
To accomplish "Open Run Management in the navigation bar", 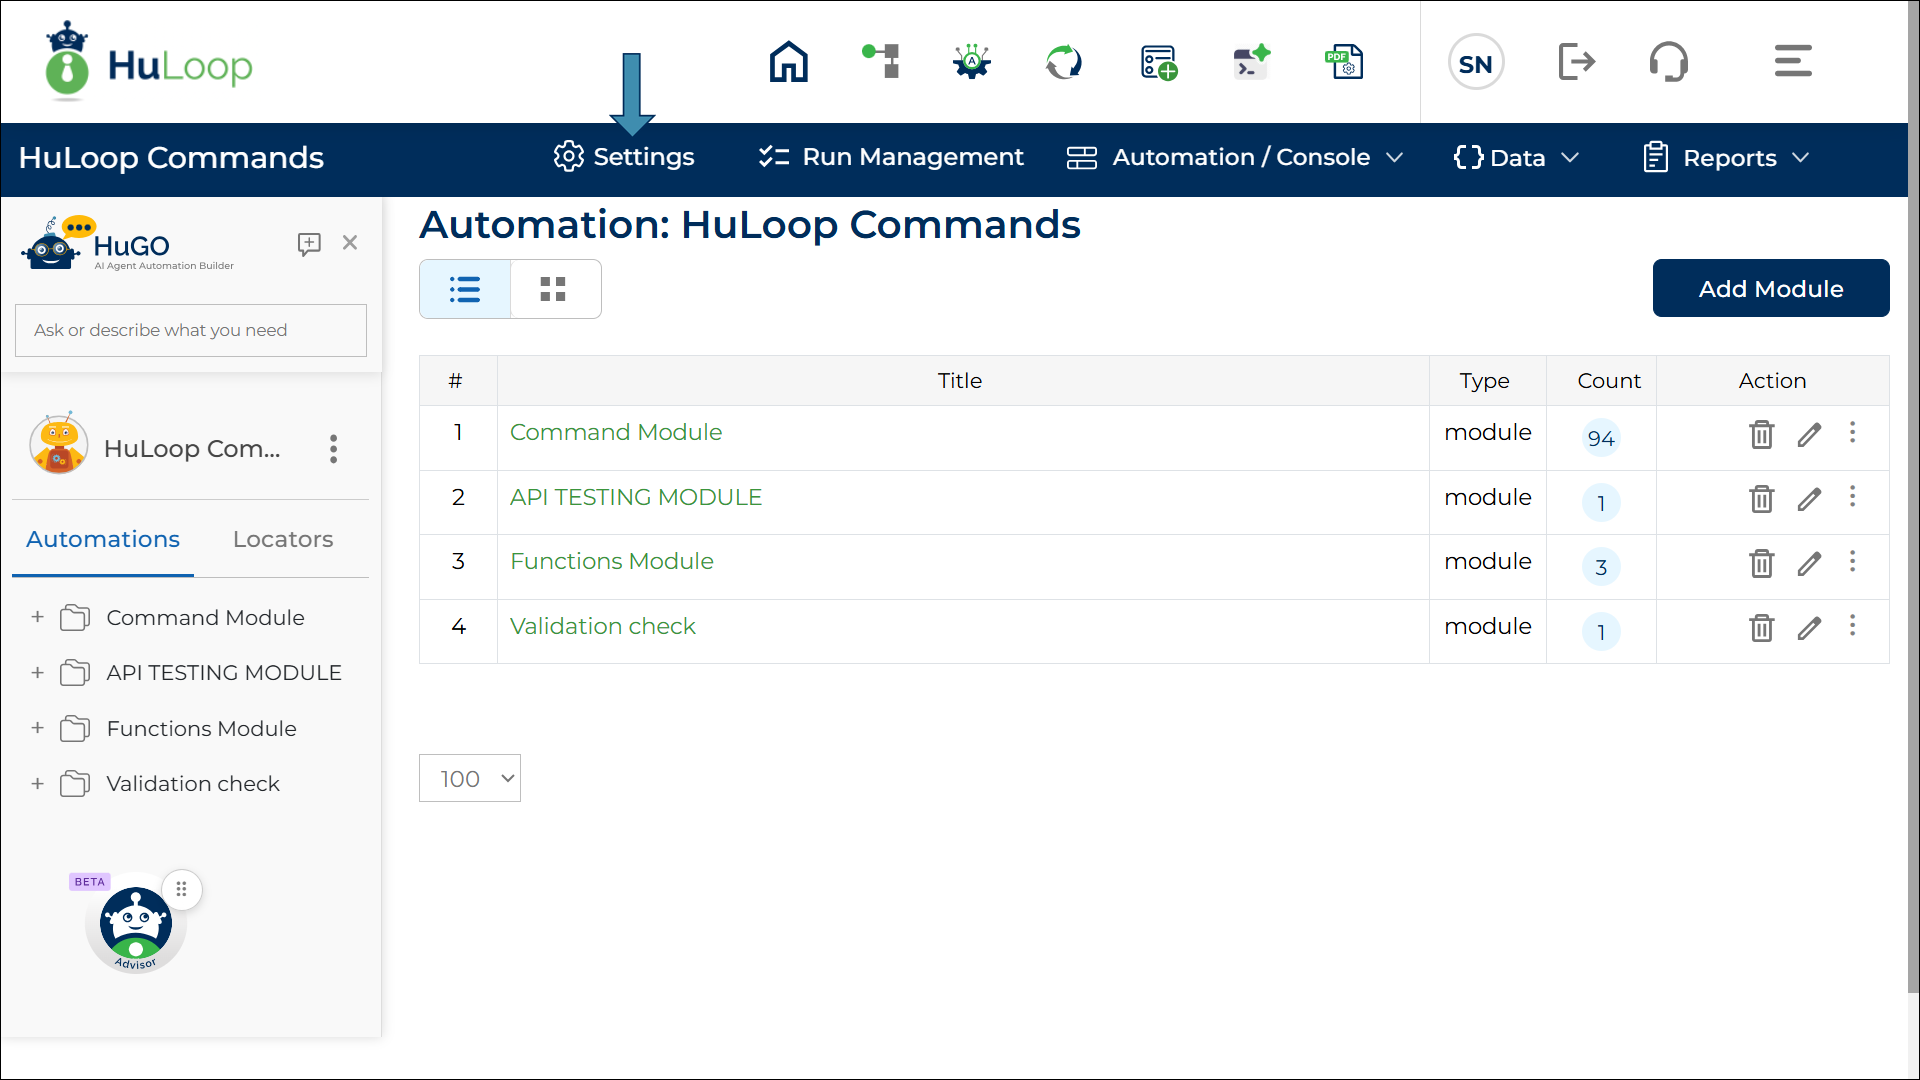I will (890, 157).
